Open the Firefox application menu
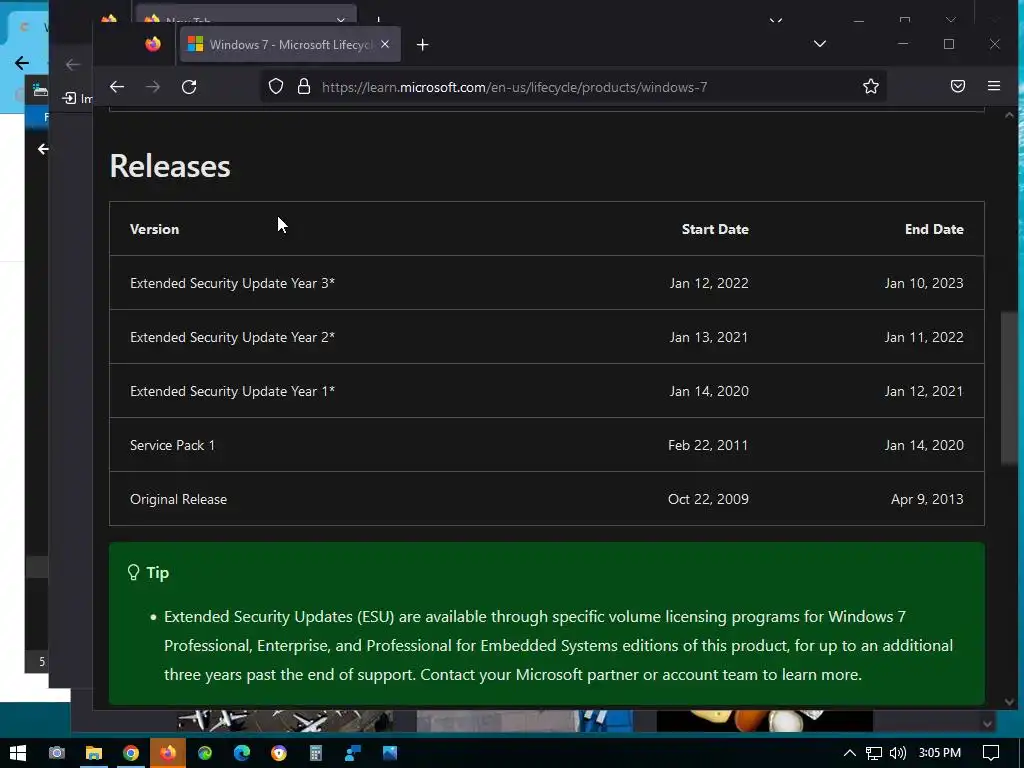1024x768 pixels. pyautogui.click(x=994, y=86)
